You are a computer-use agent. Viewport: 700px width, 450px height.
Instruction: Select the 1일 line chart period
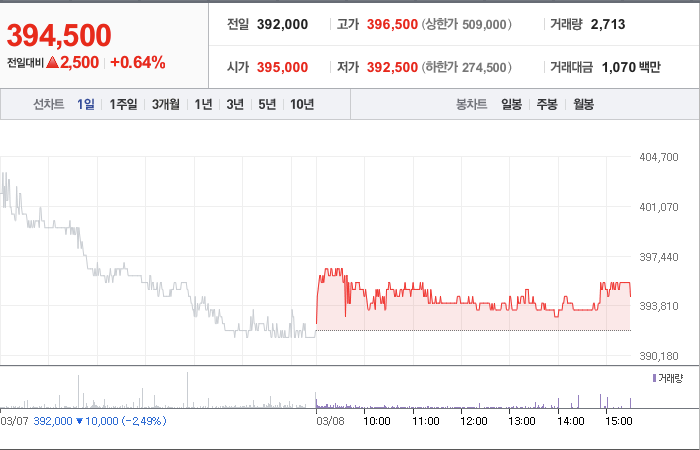tap(86, 104)
